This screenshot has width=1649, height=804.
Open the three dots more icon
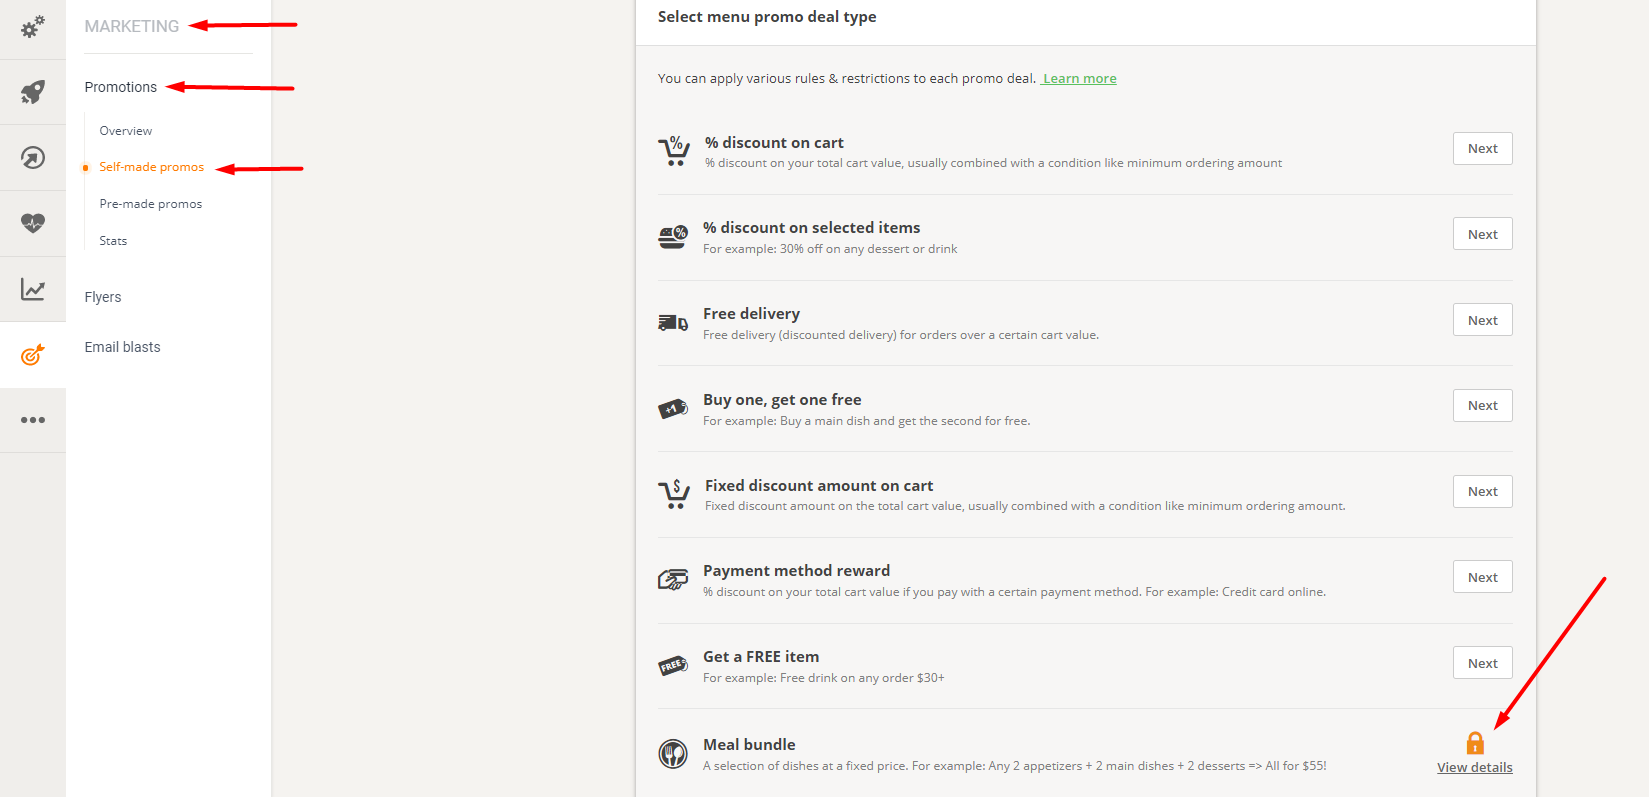pos(33,420)
